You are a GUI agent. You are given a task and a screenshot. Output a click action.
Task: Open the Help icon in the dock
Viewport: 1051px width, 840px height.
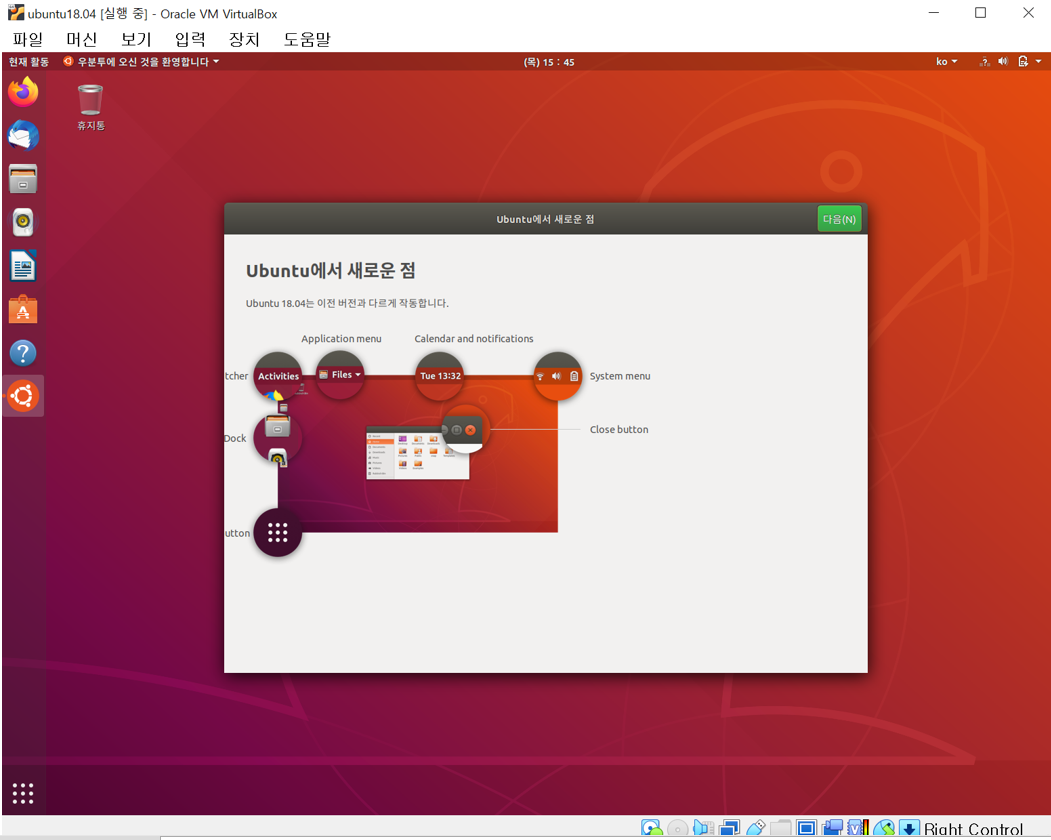23,353
